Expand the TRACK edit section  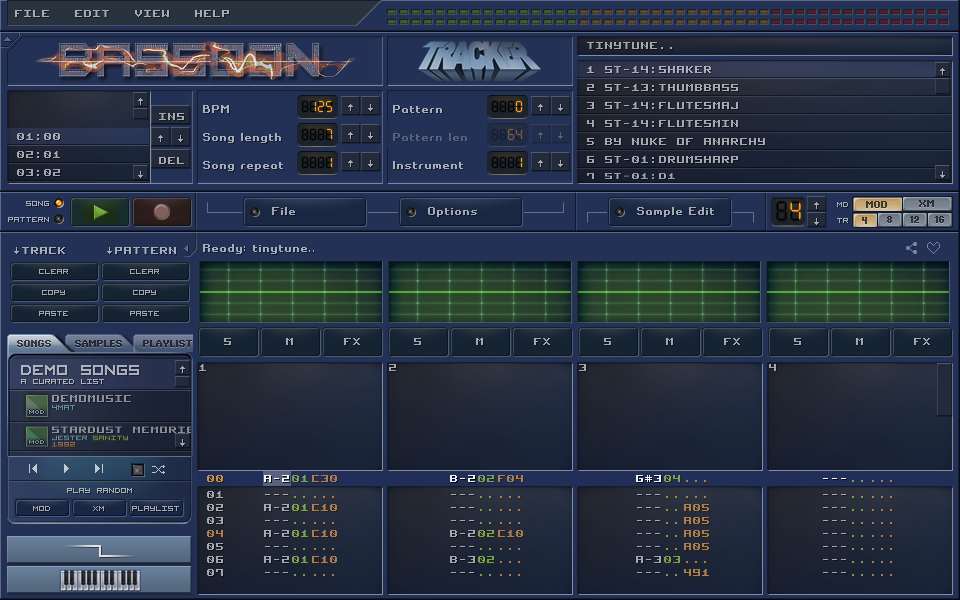point(39,250)
